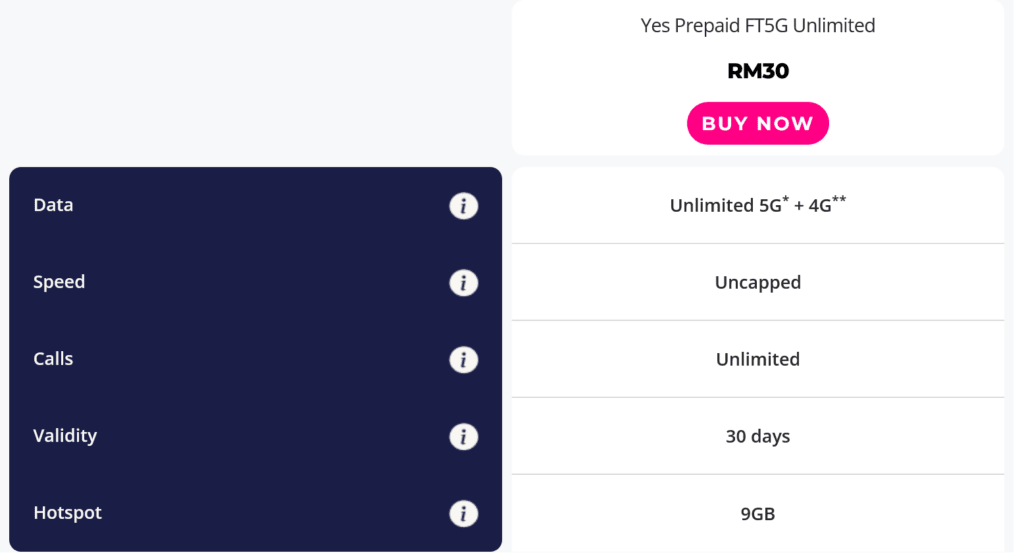This screenshot has width=1024, height=557.
Task: Open the Calls info tooltip icon
Action: coord(463,360)
